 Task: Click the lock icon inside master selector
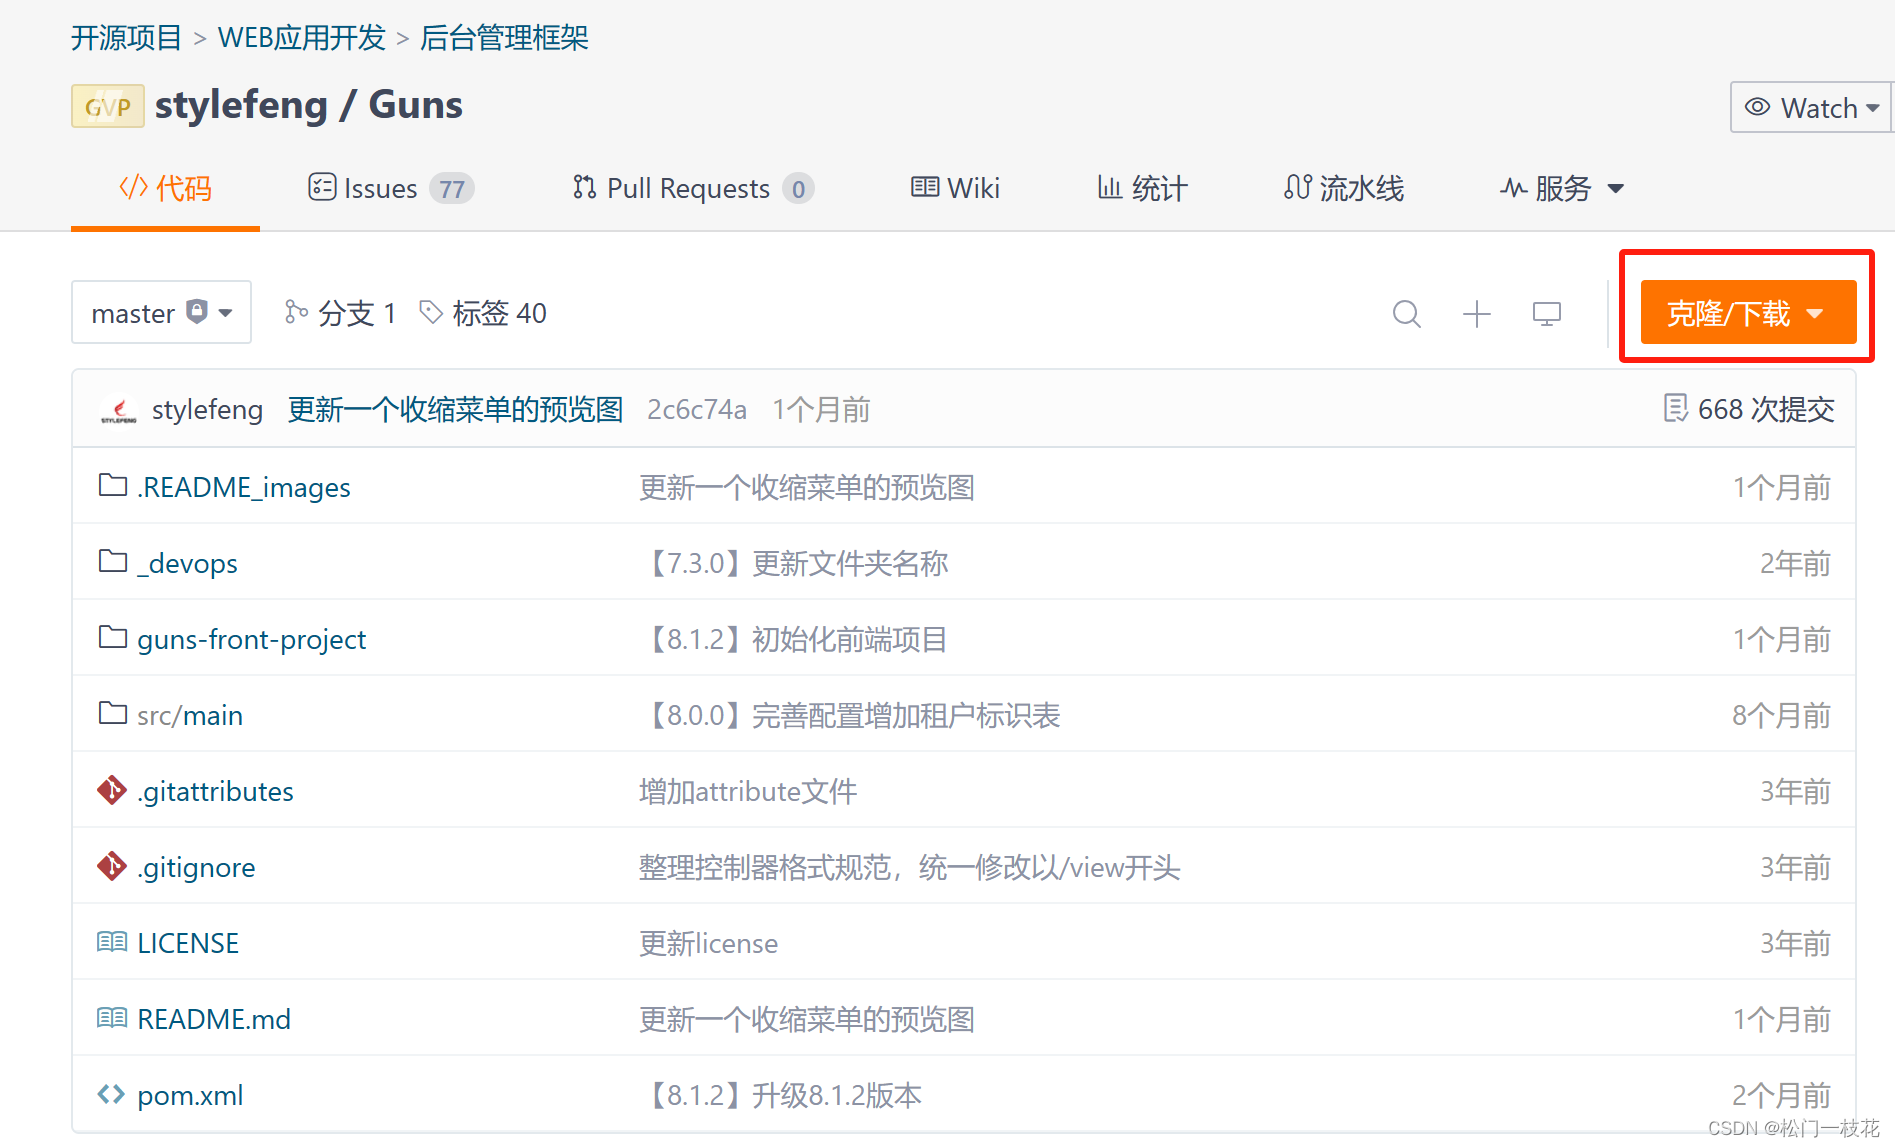point(196,311)
